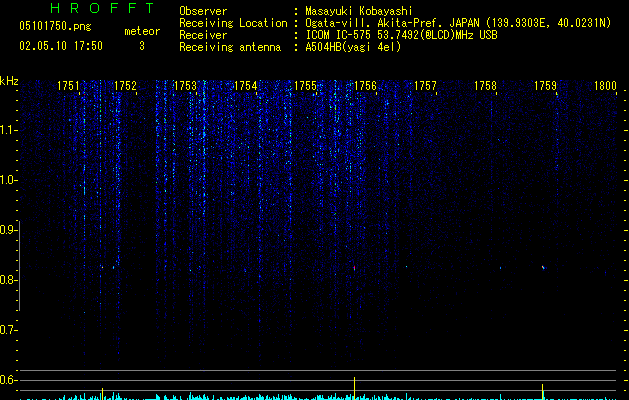Click the 0.7 kHz frequency label
The width and height of the screenshot is (629, 400).
8,330
